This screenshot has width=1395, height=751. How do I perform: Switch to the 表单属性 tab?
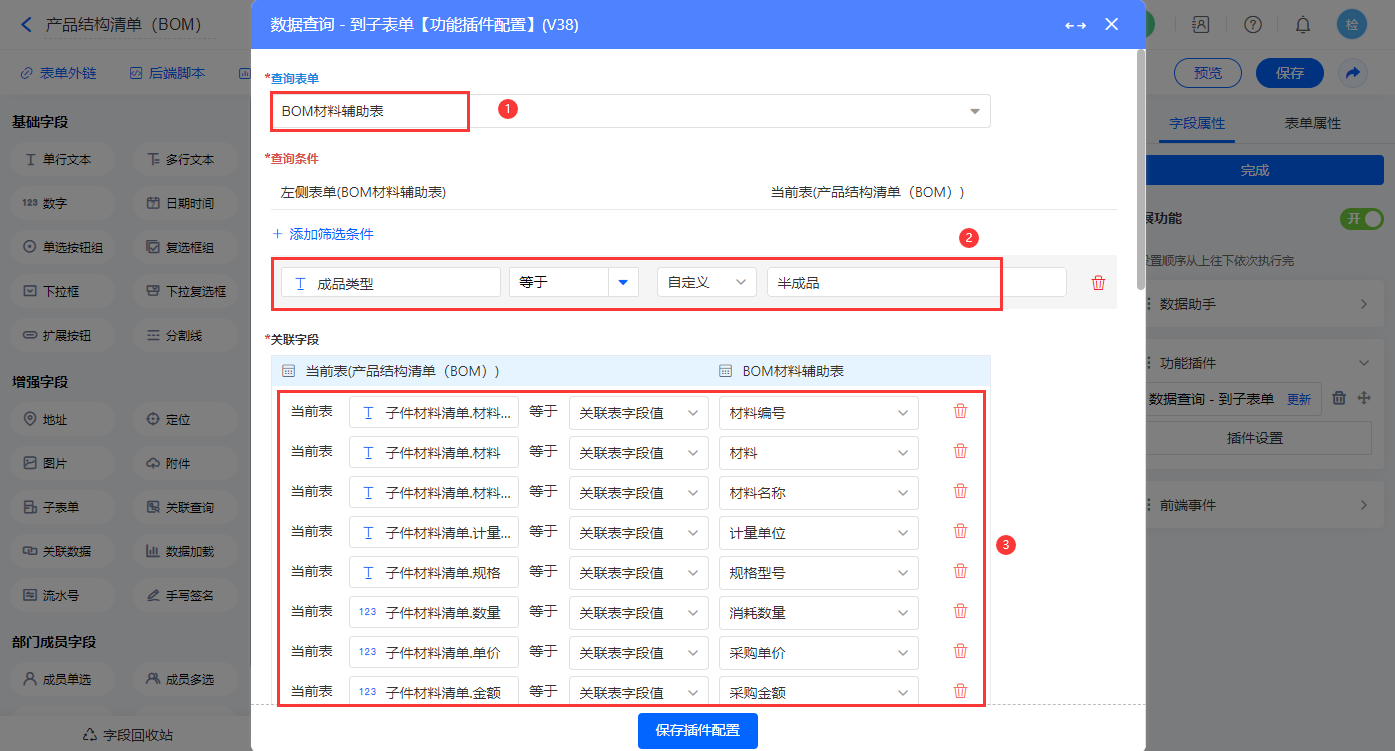click(x=1312, y=123)
